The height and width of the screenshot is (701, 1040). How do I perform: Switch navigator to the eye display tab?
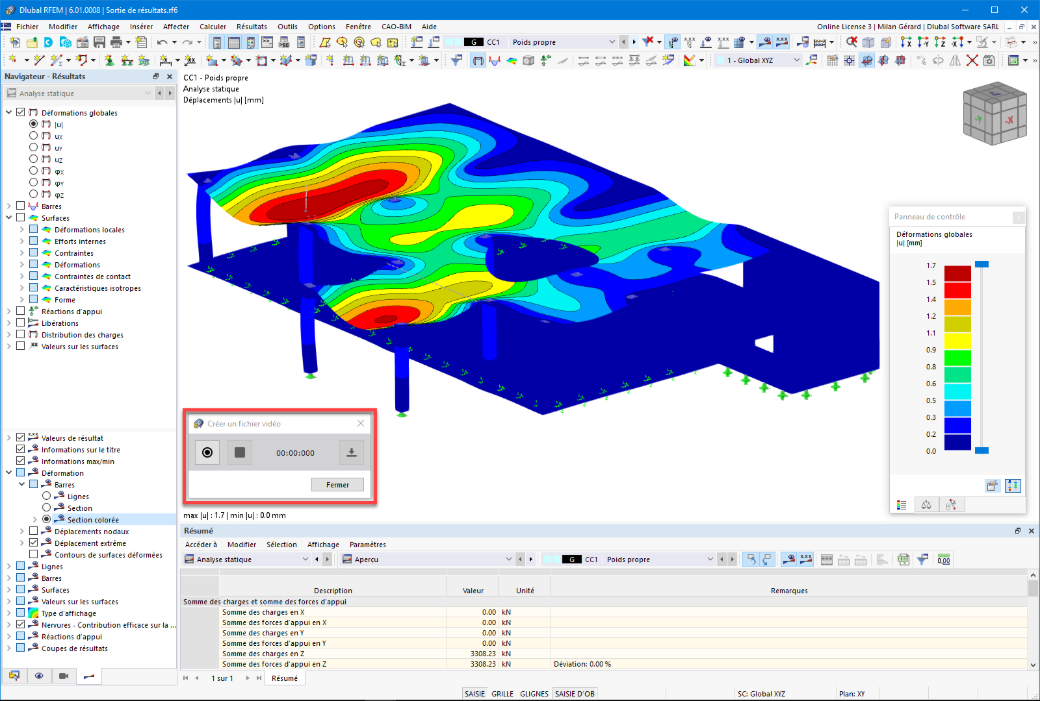pyautogui.click(x=39, y=676)
